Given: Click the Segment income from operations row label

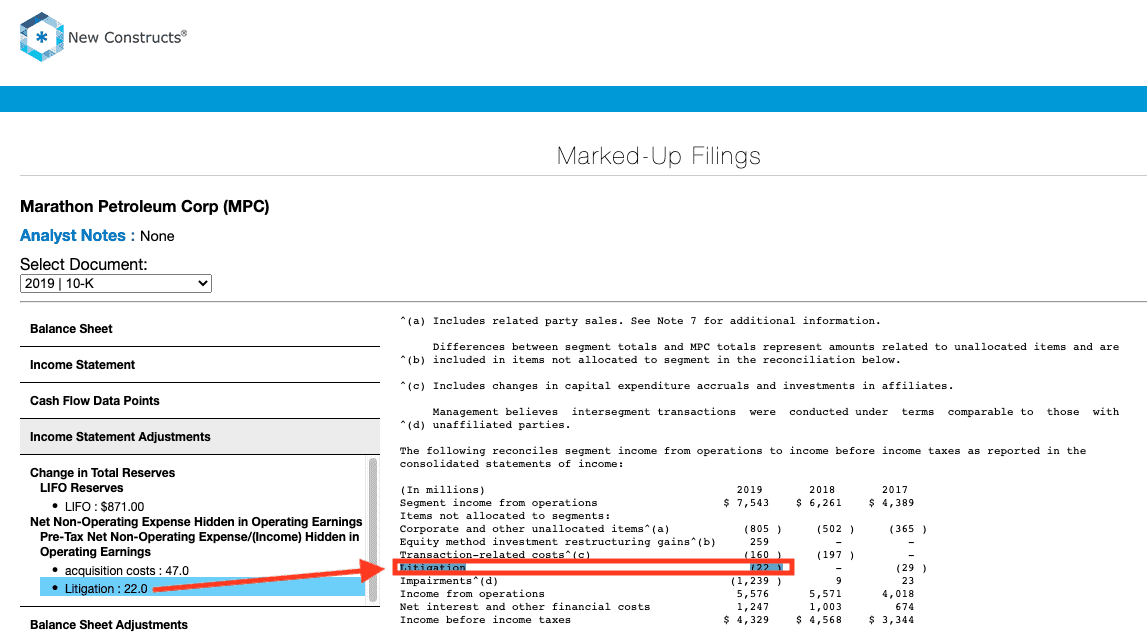Looking at the screenshot, I should 498,503.
